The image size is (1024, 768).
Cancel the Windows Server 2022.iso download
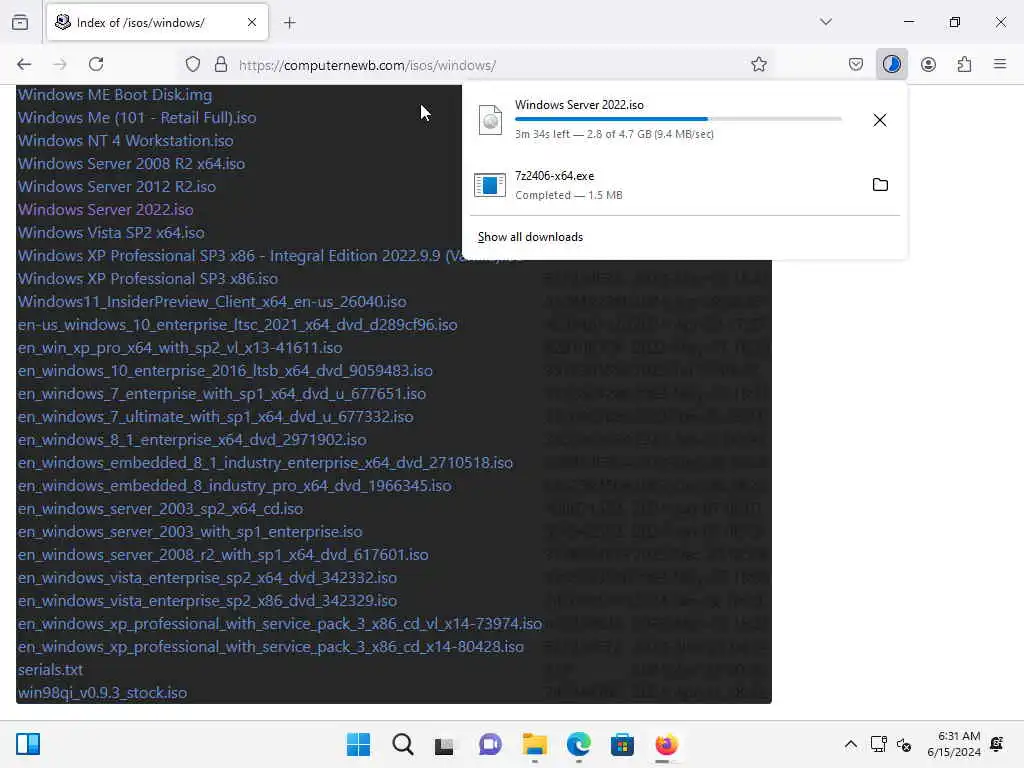[880, 120]
